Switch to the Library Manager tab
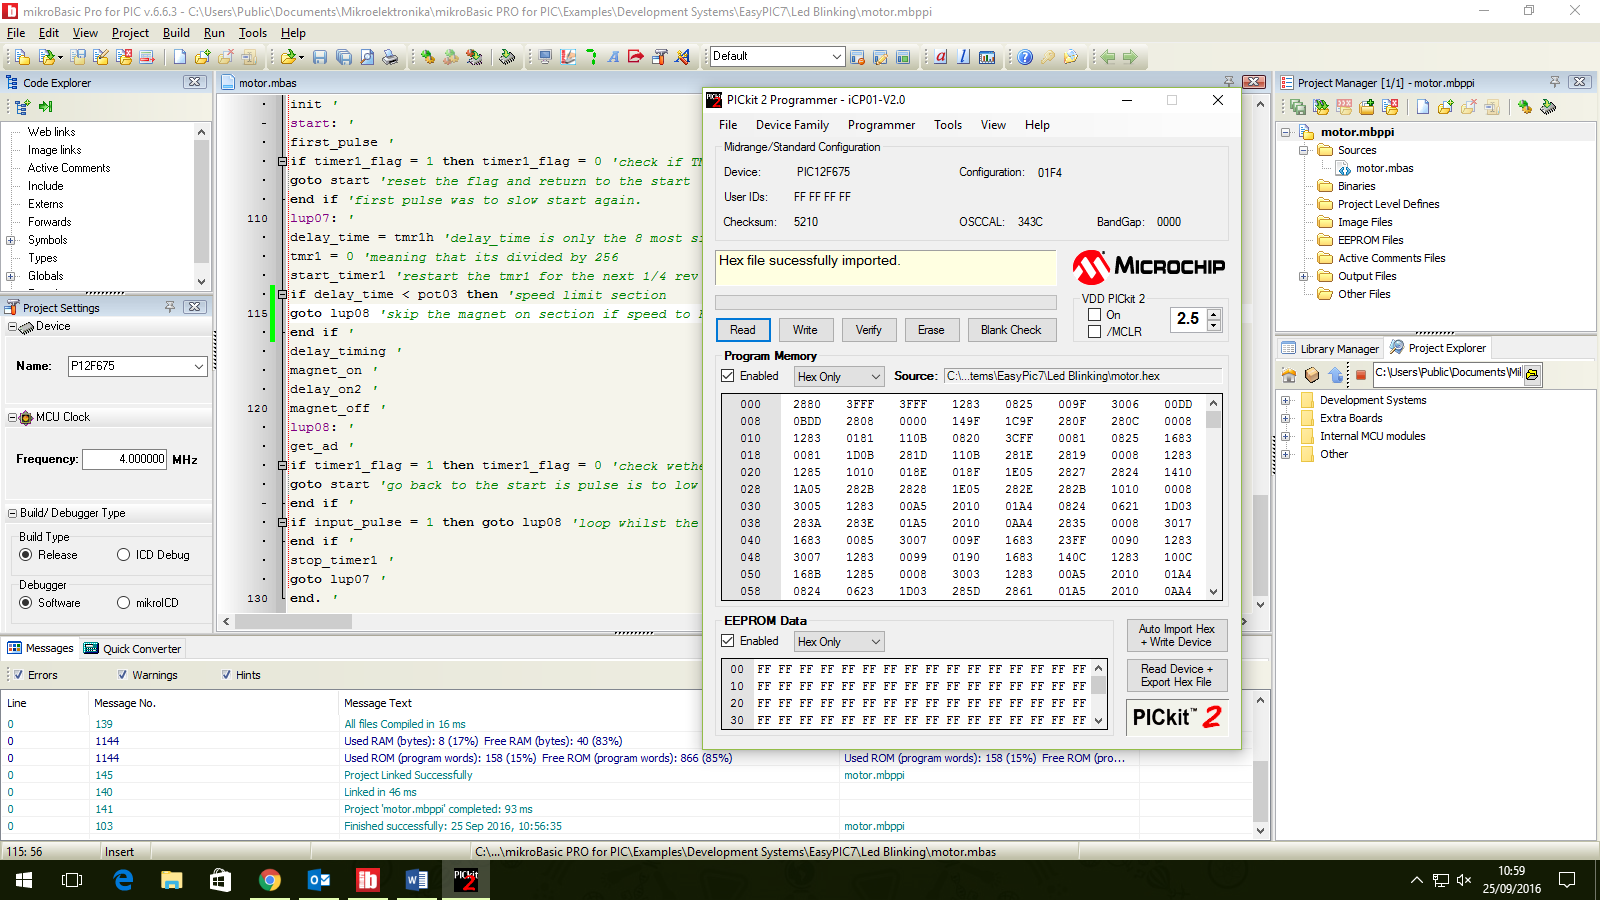 tap(1330, 348)
